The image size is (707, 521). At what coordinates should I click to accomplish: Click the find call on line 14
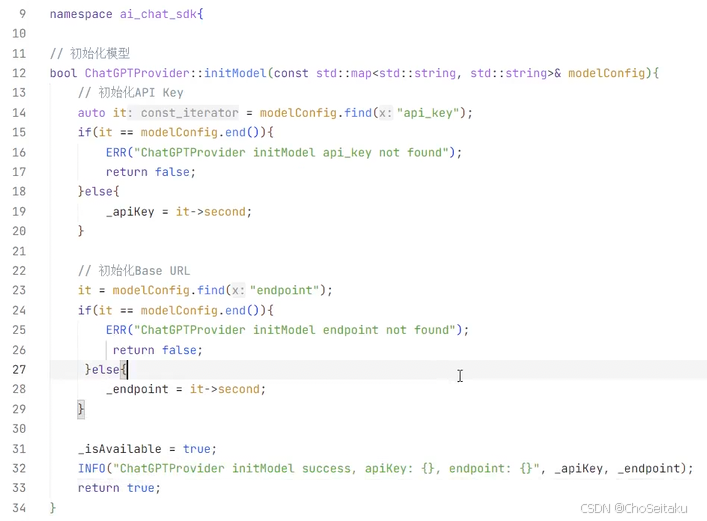pos(358,112)
